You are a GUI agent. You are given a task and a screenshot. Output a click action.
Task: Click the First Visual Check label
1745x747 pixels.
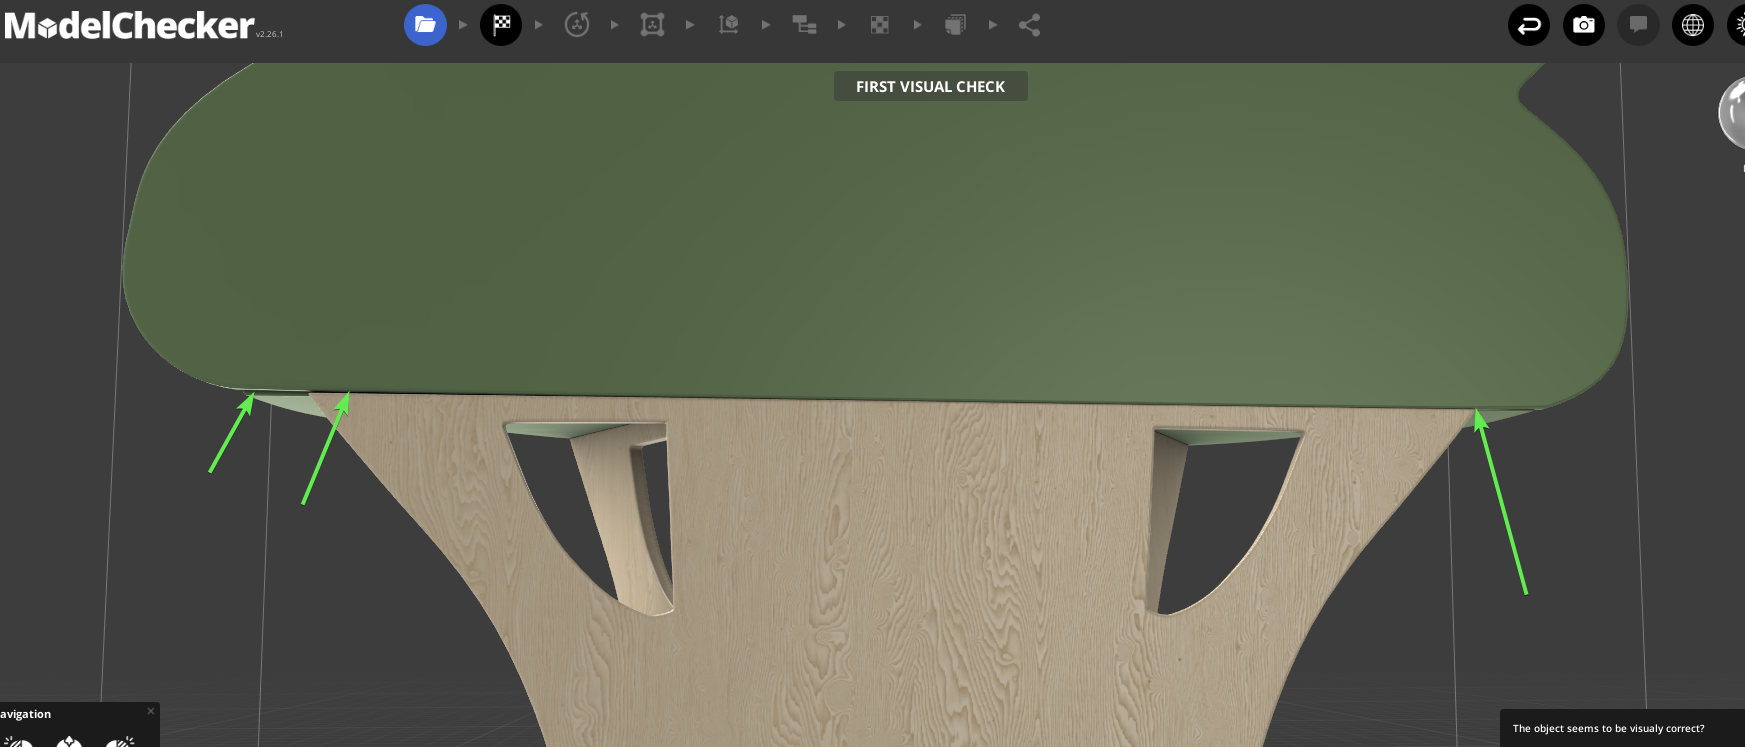[930, 87]
